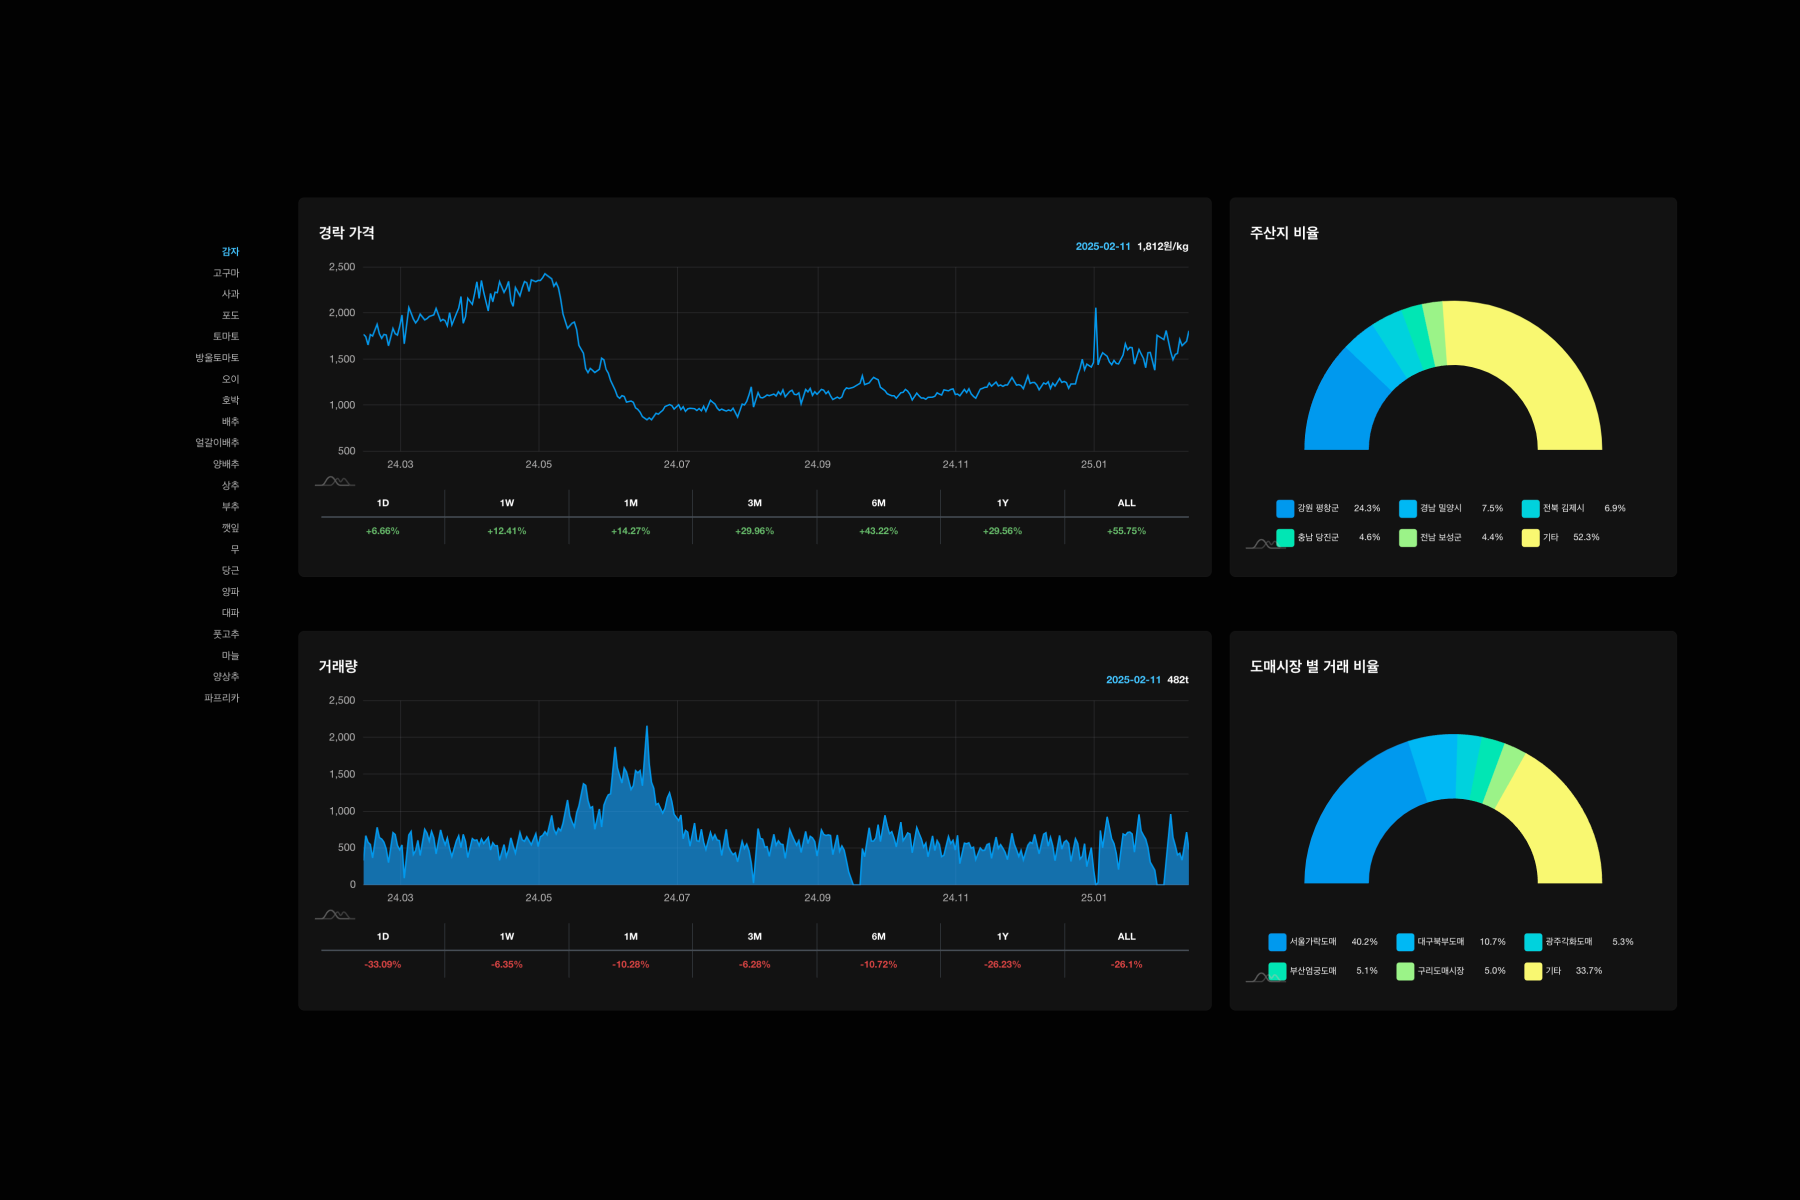The width and height of the screenshot is (1800, 1200).
Task: Select the 3M period tab in 경락 가격
Action: (x=755, y=503)
